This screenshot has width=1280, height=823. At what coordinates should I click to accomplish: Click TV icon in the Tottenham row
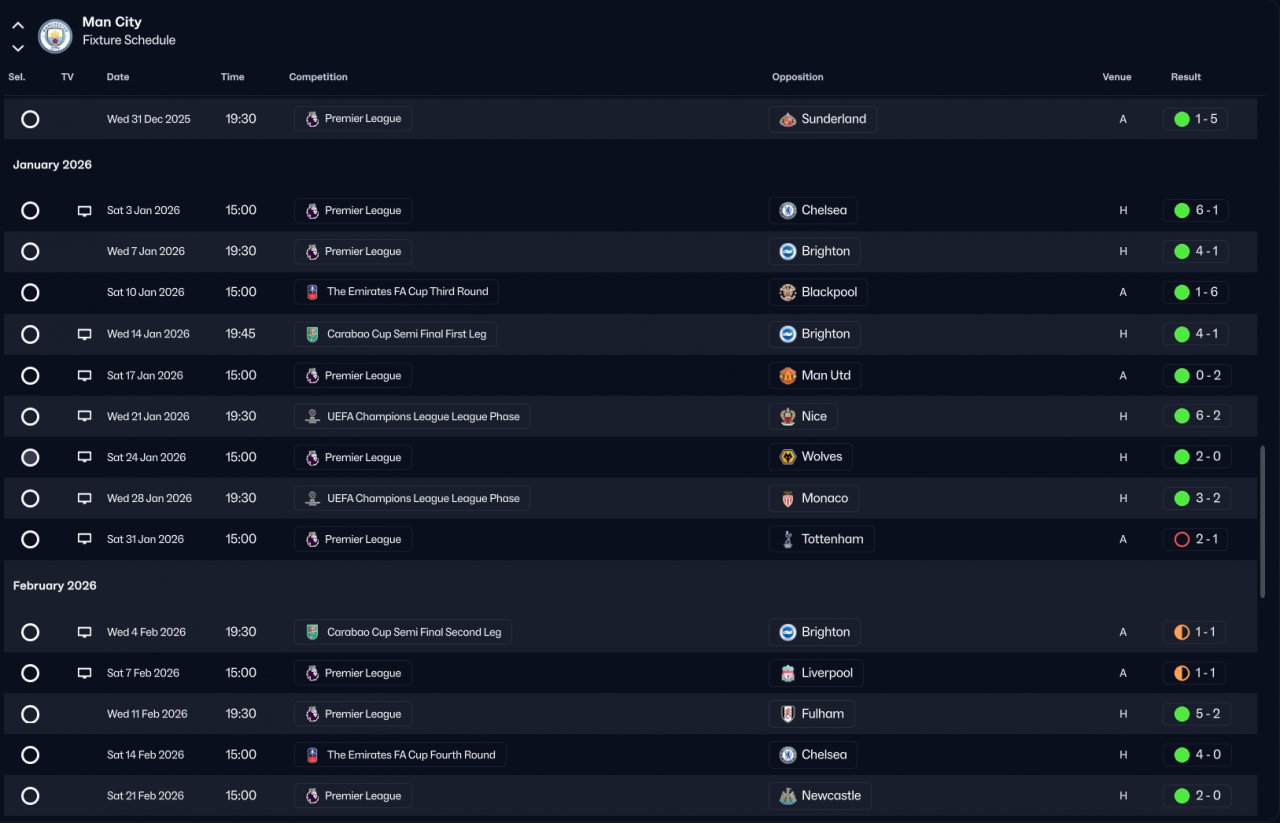click(x=85, y=540)
